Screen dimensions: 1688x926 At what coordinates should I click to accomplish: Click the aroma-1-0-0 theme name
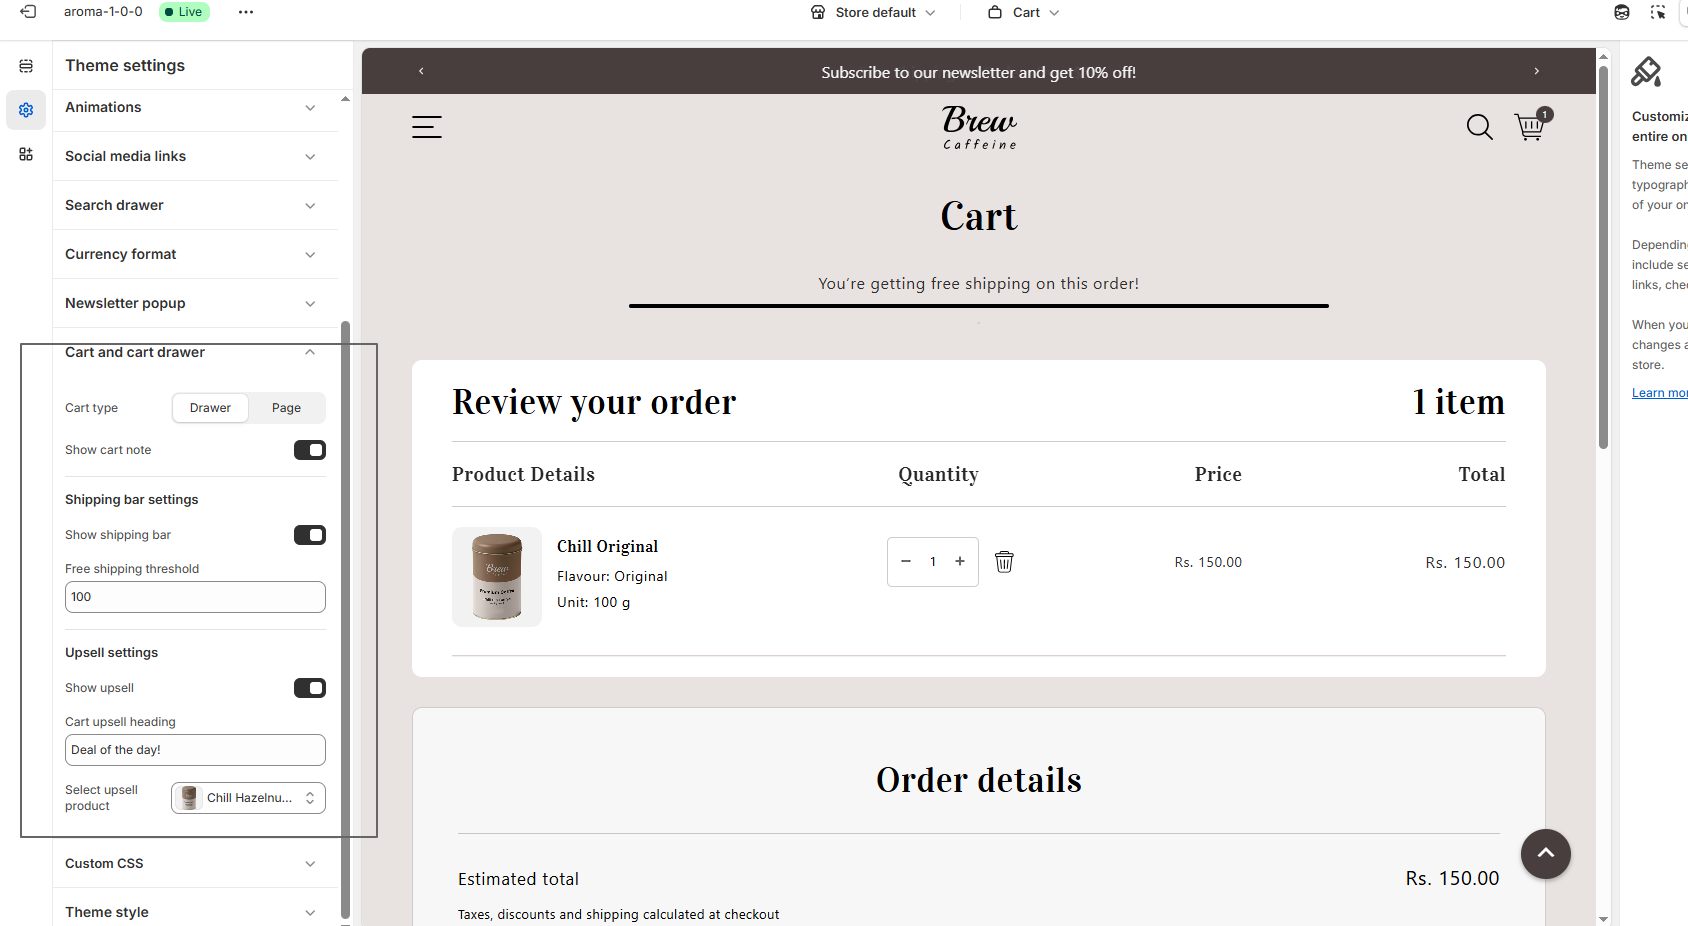click(x=103, y=12)
